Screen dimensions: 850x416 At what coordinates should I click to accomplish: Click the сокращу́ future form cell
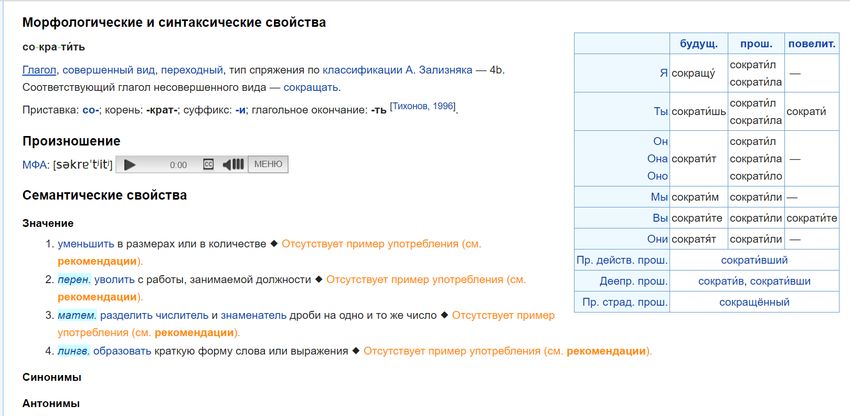click(x=697, y=73)
